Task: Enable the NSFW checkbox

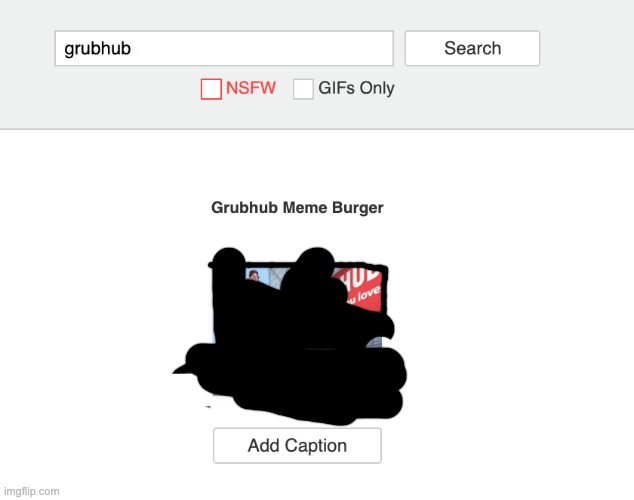Action: (211, 89)
